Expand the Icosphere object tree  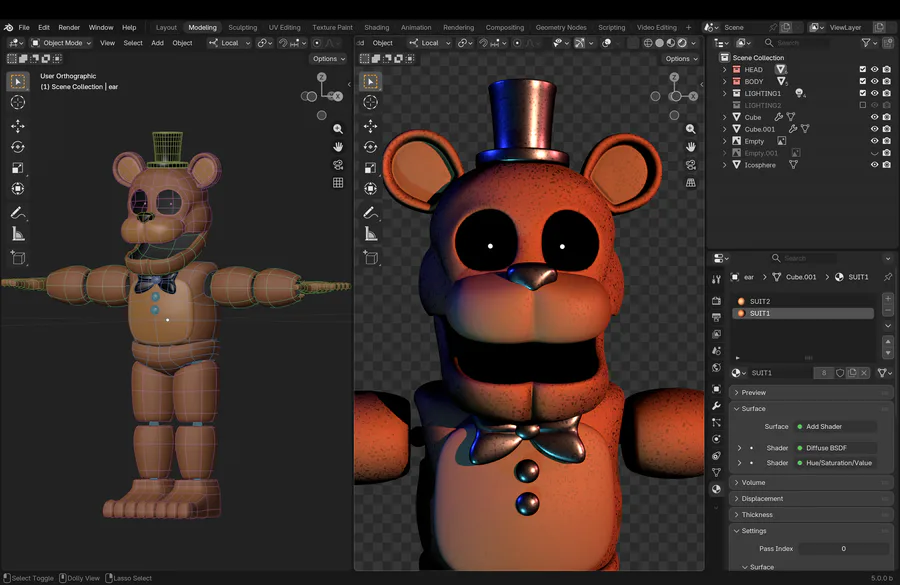click(724, 165)
